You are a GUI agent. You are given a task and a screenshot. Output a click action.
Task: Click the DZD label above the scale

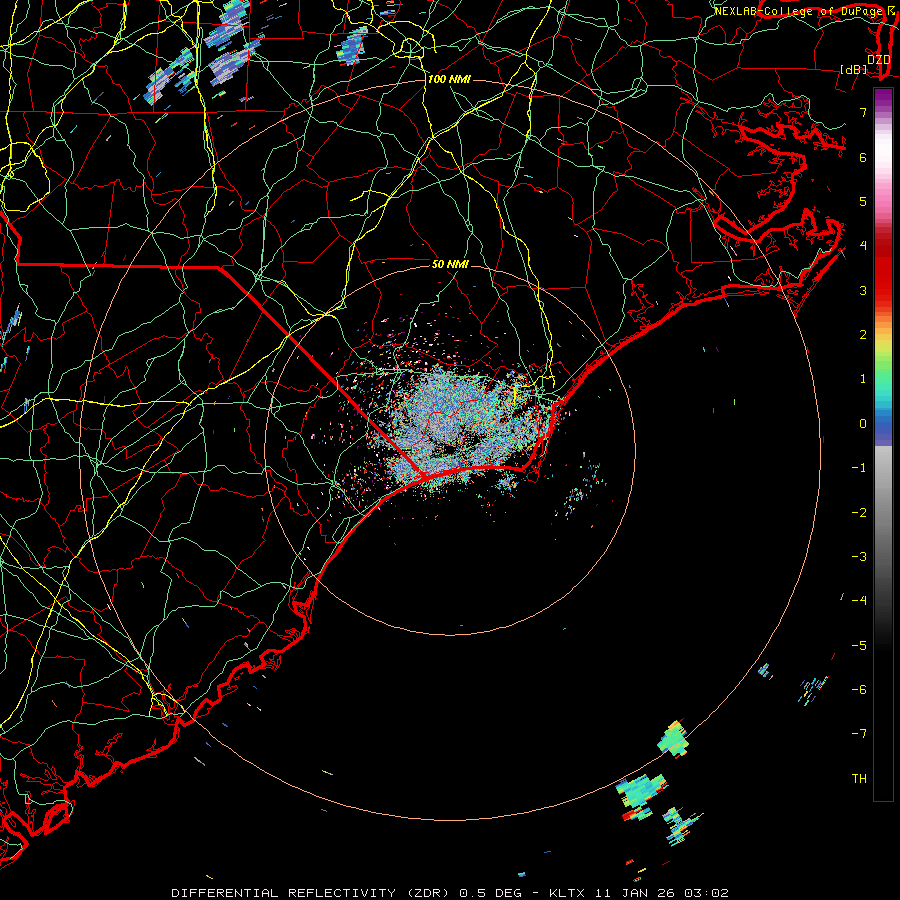(x=878, y=60)
